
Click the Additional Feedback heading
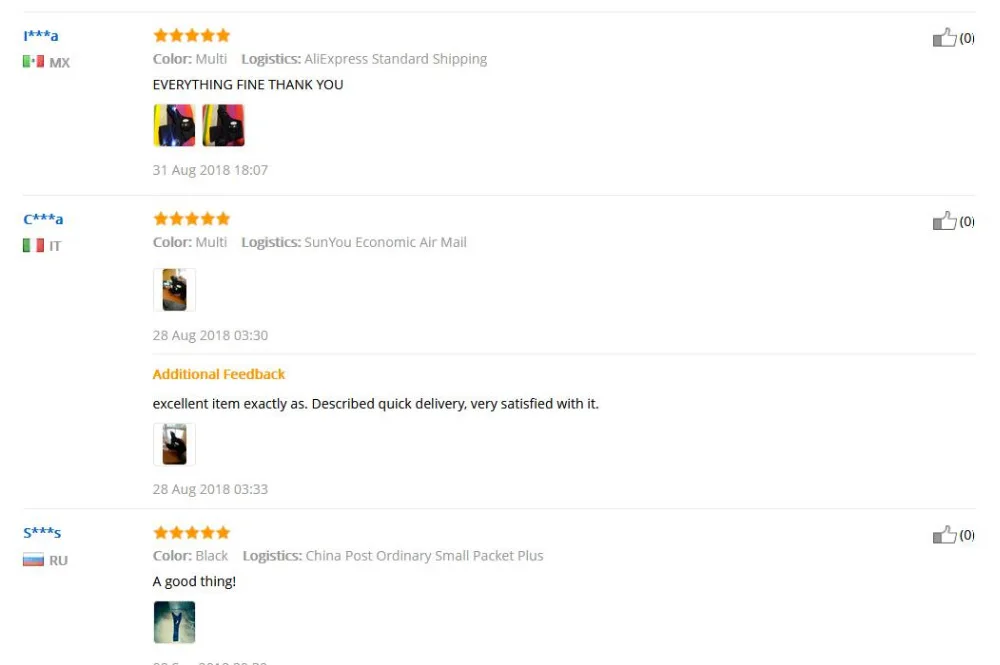(219, 374)
